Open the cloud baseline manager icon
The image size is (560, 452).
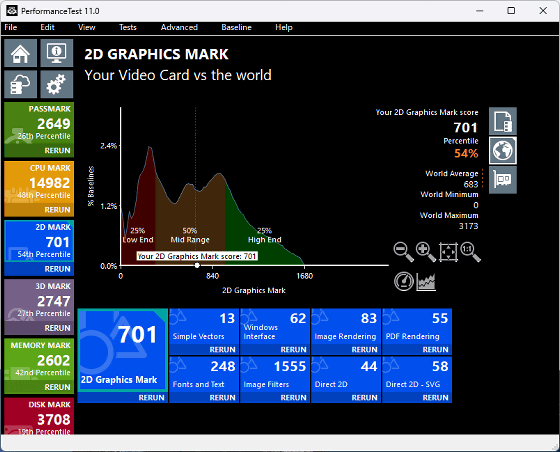tap(20, 84)
